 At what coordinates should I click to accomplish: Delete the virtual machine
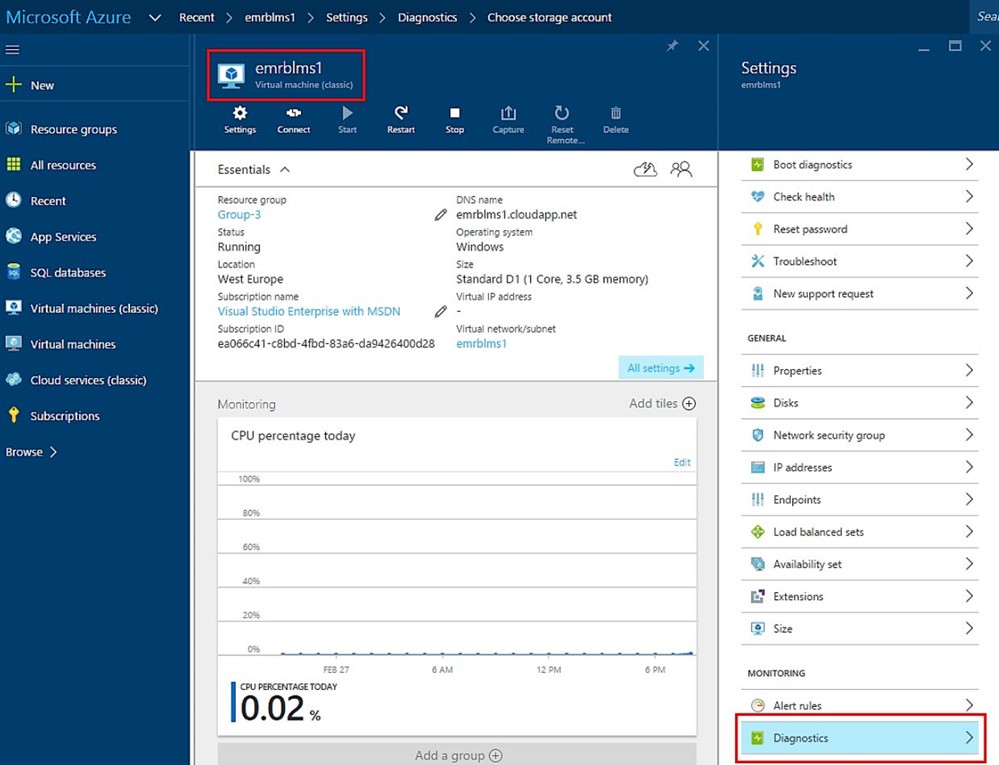(615, 120)
